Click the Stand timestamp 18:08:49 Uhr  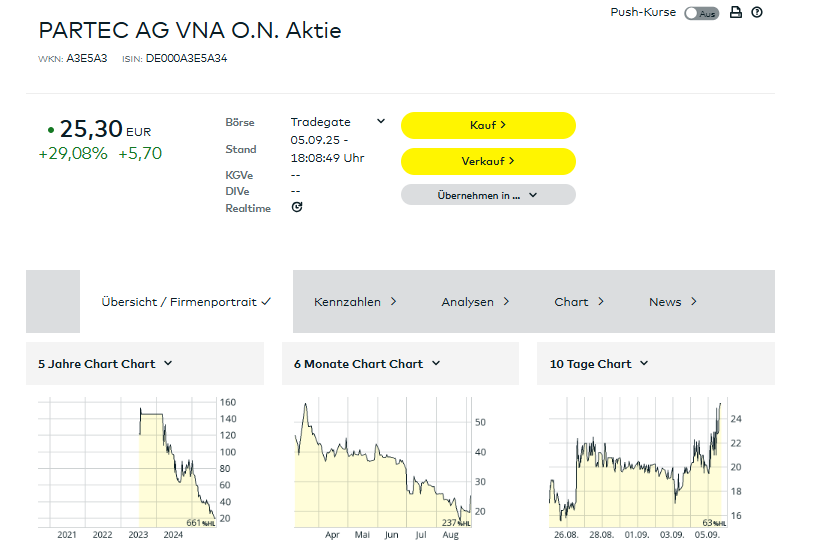click(x=327, y=158)
